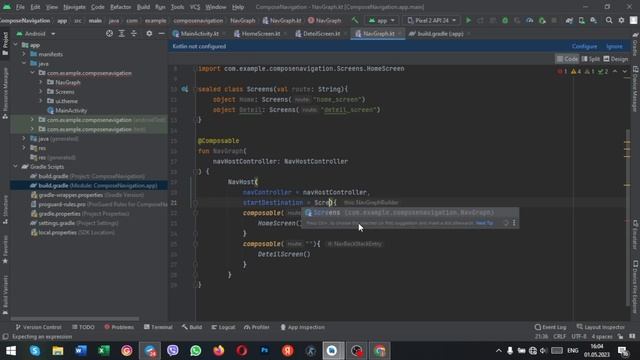Run the app with the green play button
This screenshot has width=640, height=360.
tap(468, 20)
